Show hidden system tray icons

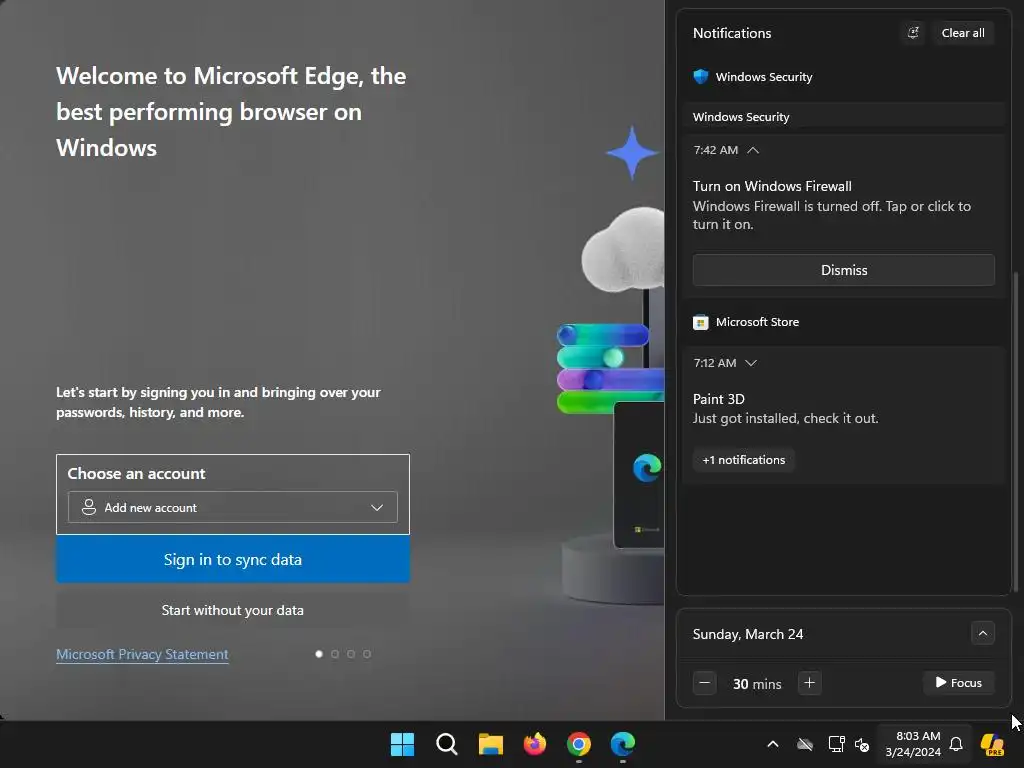(773, 744)
